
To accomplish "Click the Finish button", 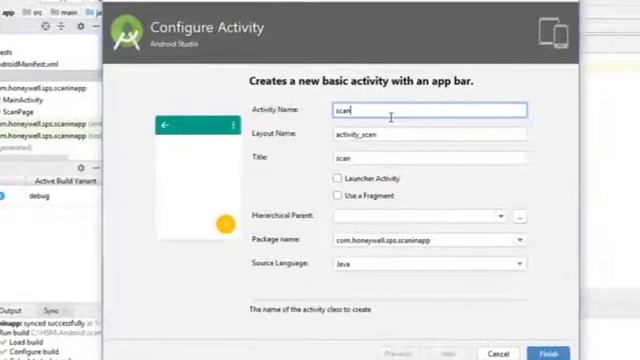I will click(548, 353).
